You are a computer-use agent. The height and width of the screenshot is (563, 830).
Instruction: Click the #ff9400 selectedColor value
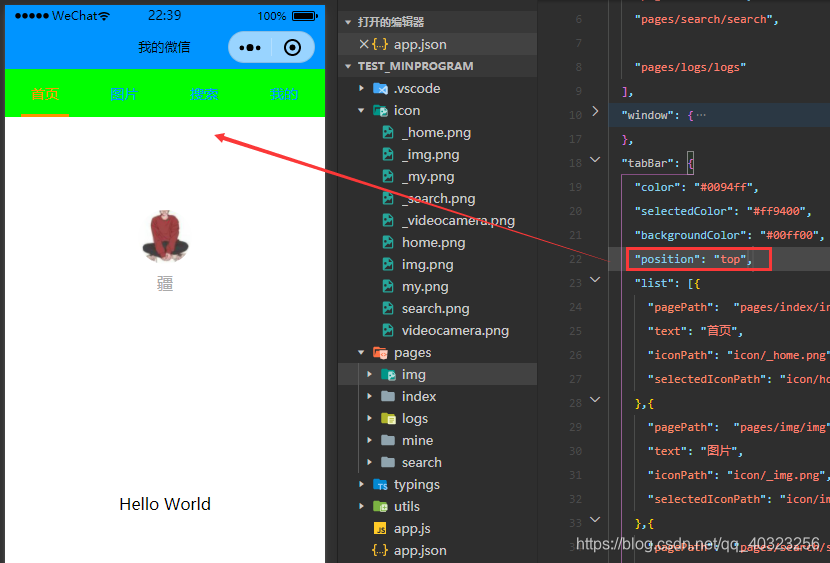(776, 211)
